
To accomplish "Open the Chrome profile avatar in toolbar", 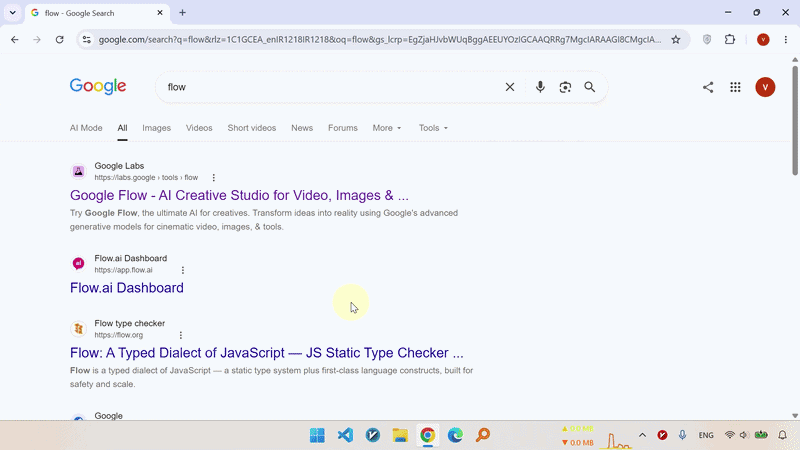I will (763, 39).
